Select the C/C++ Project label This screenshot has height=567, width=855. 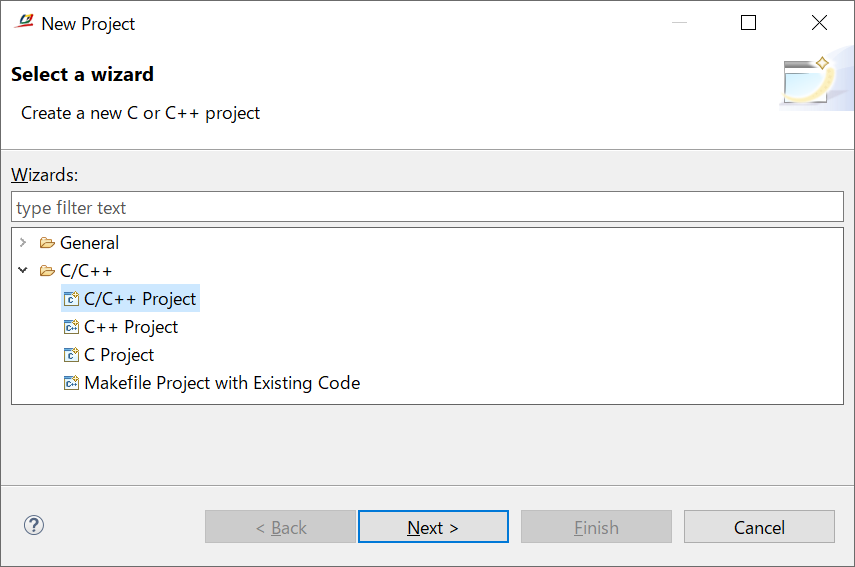coord(140,299)
